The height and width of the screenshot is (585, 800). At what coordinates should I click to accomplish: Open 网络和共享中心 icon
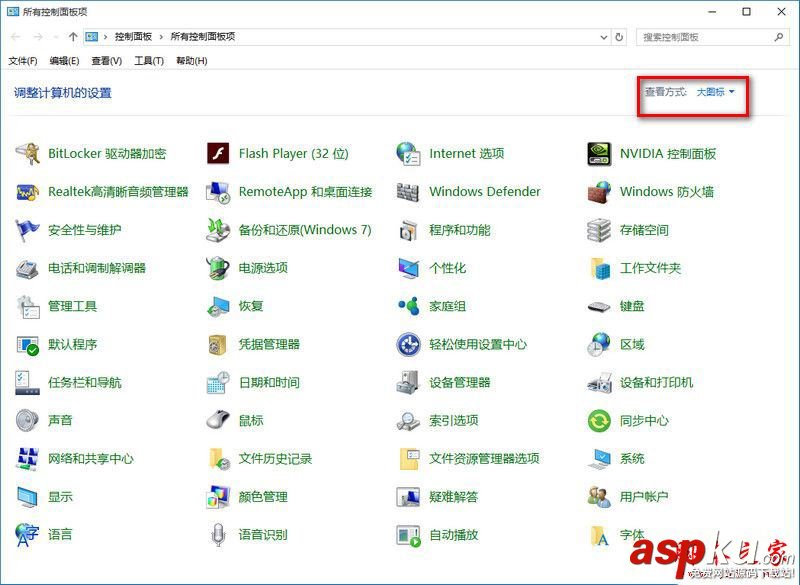28,459
